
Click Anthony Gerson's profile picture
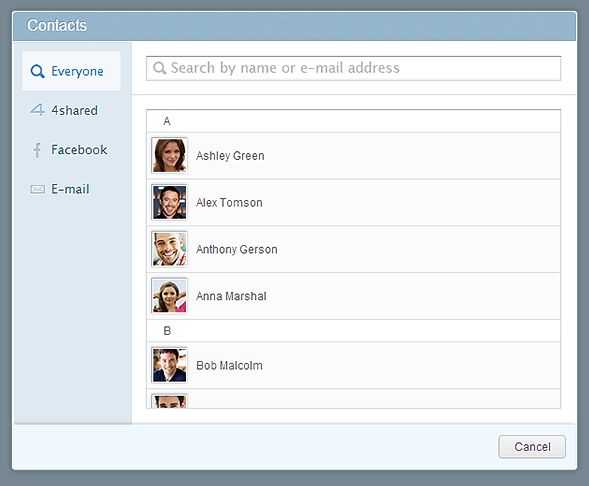tap(169, 249)
